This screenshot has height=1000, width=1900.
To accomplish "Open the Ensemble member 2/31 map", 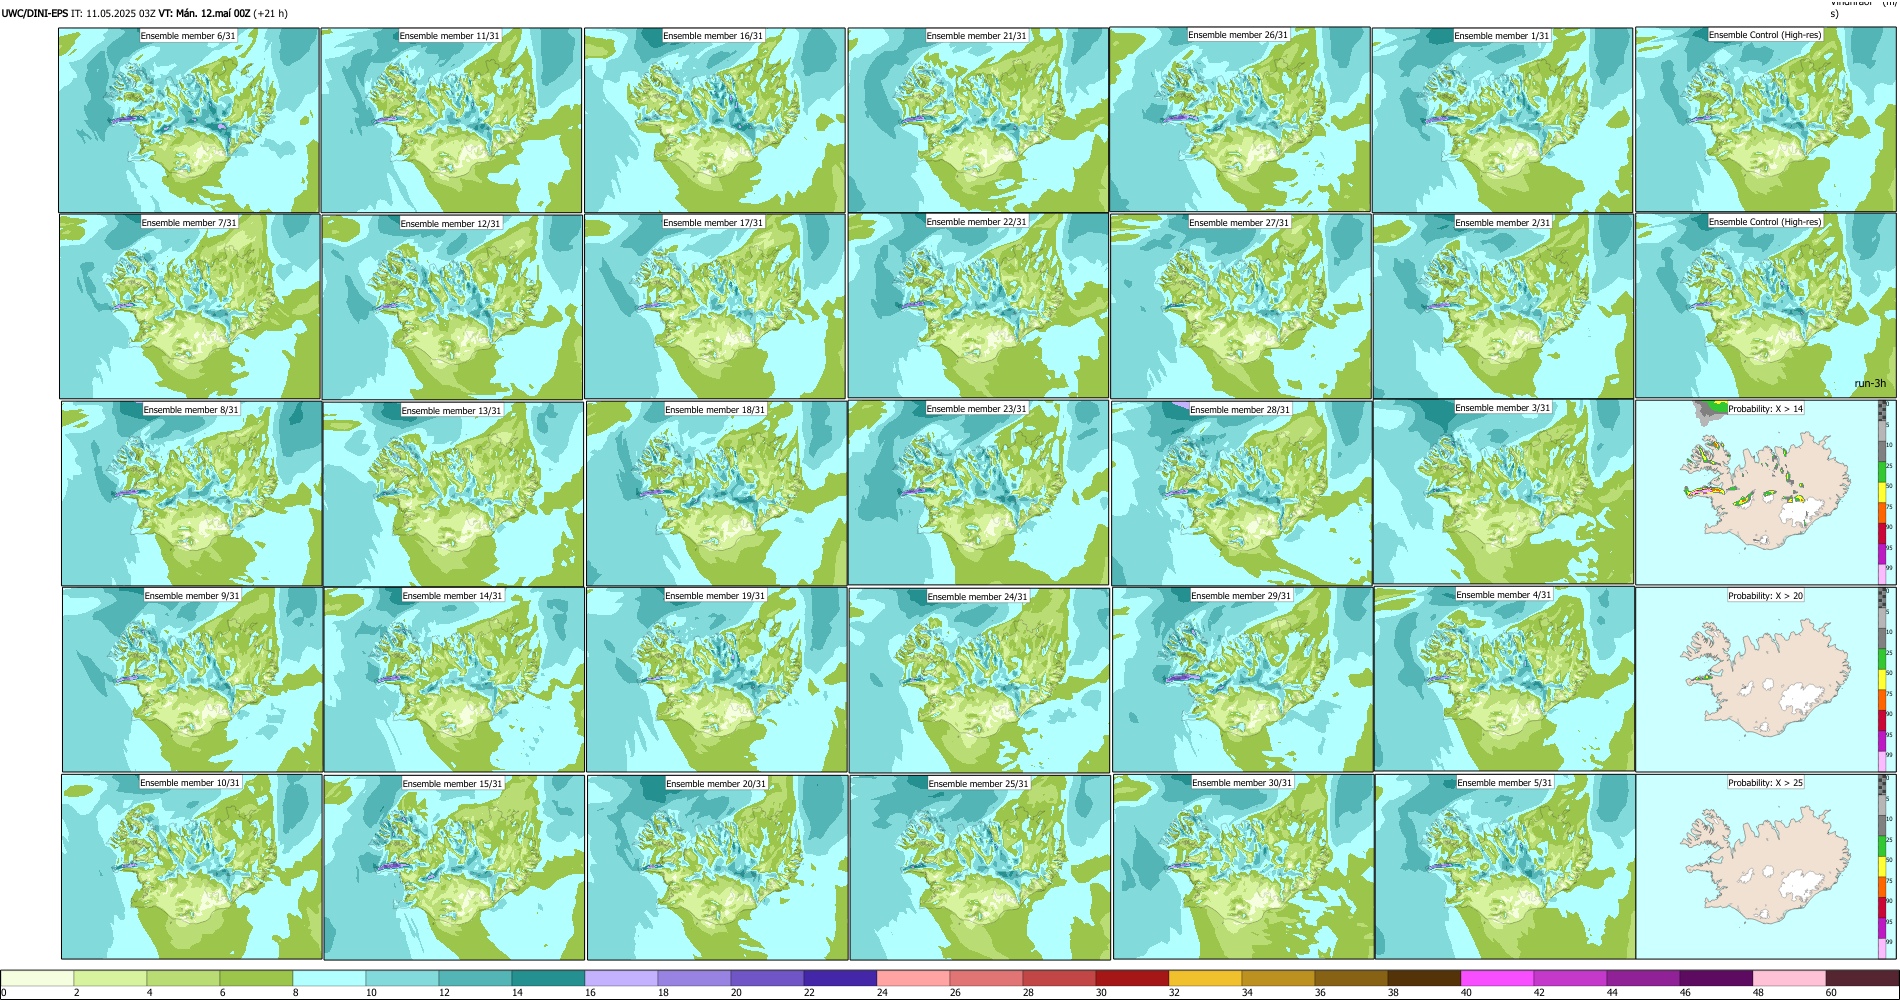I will (x=1503, y=306).
